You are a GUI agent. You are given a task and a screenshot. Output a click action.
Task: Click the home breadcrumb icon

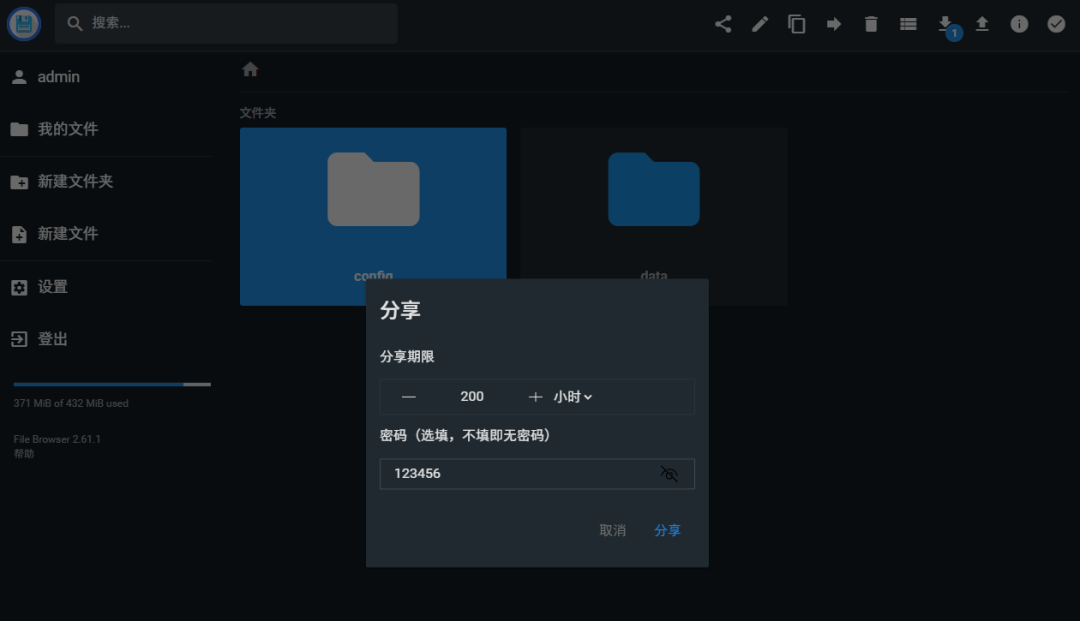pos(249,68)
